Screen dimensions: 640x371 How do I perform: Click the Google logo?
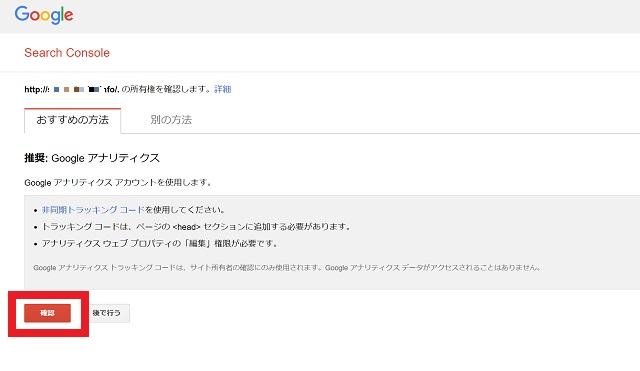pos(44,15)
